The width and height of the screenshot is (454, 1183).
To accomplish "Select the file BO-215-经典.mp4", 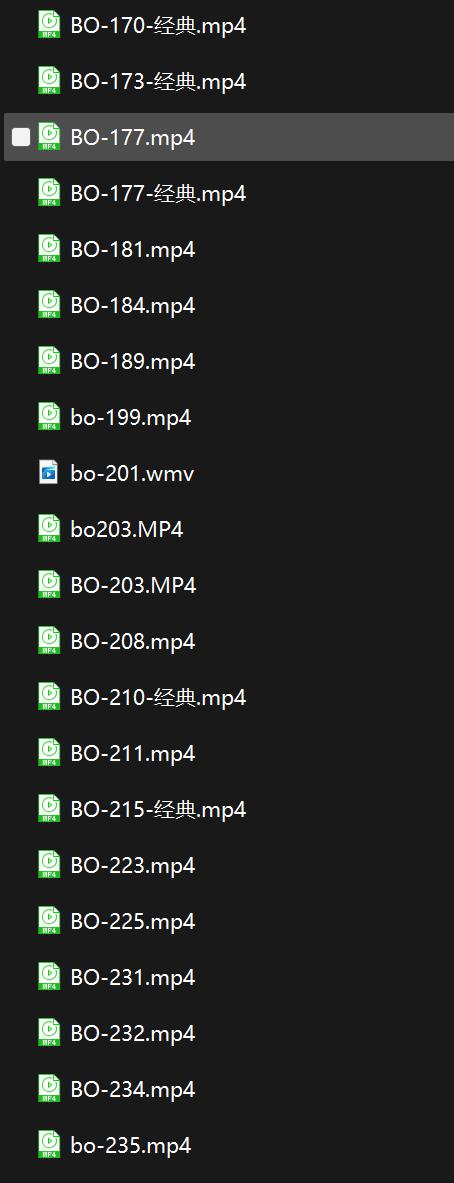I will click(x=158, y=810).
